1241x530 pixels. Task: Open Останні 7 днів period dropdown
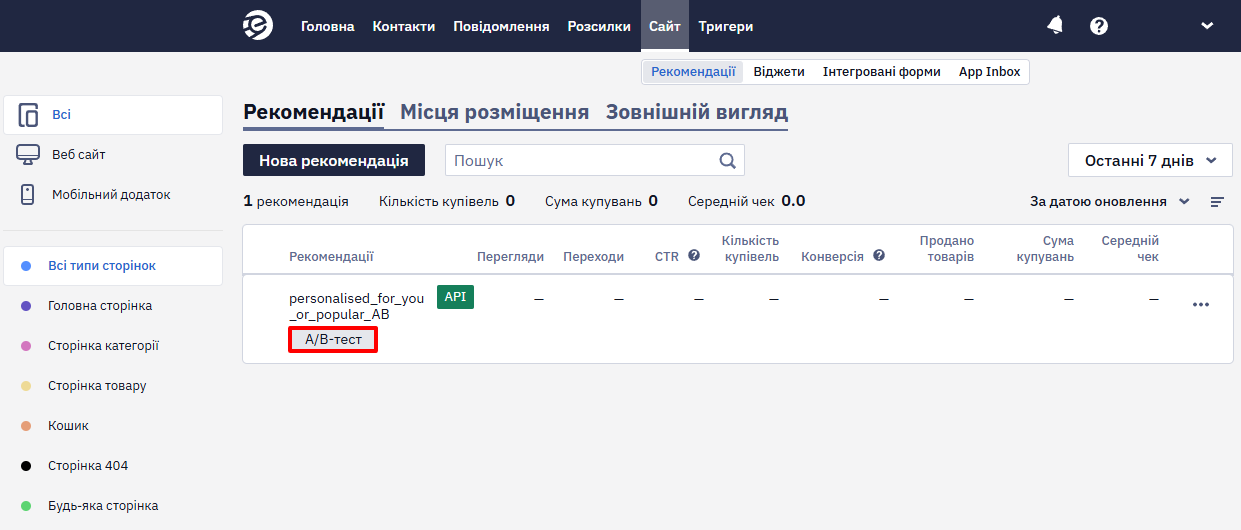[1150, 160]
